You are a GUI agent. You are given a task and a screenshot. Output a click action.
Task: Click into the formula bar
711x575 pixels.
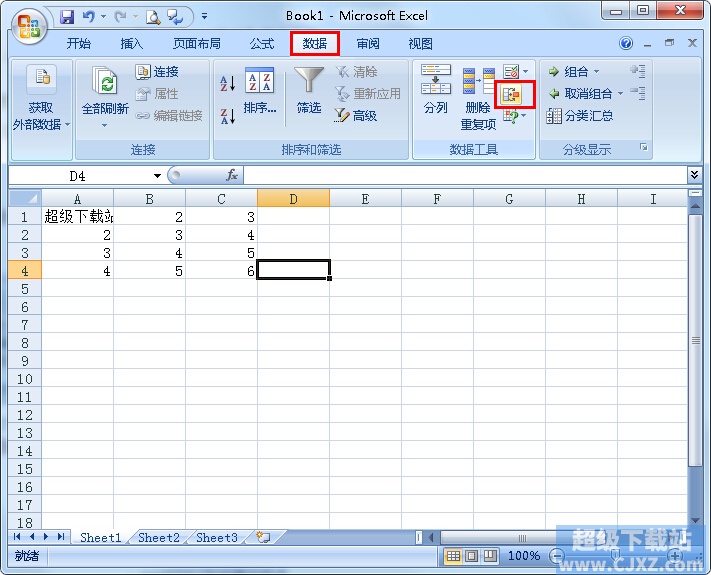[x=465, y=175]
